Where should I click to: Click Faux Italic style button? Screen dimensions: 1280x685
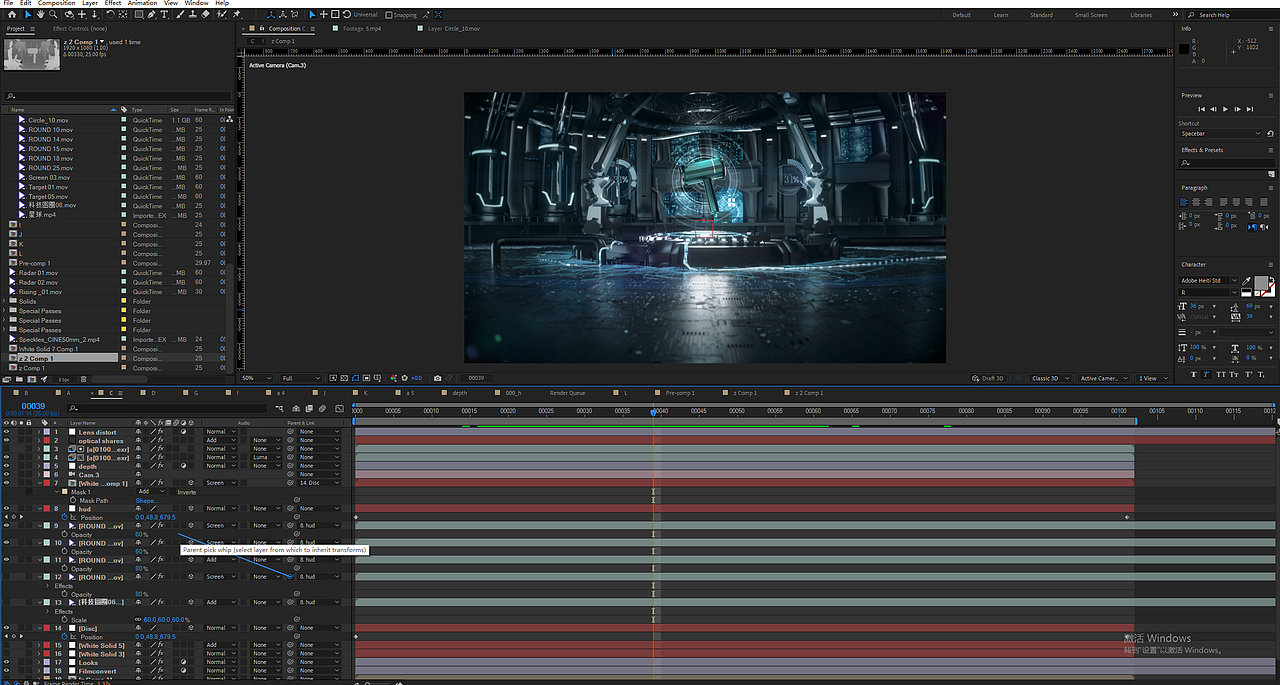1206,374
